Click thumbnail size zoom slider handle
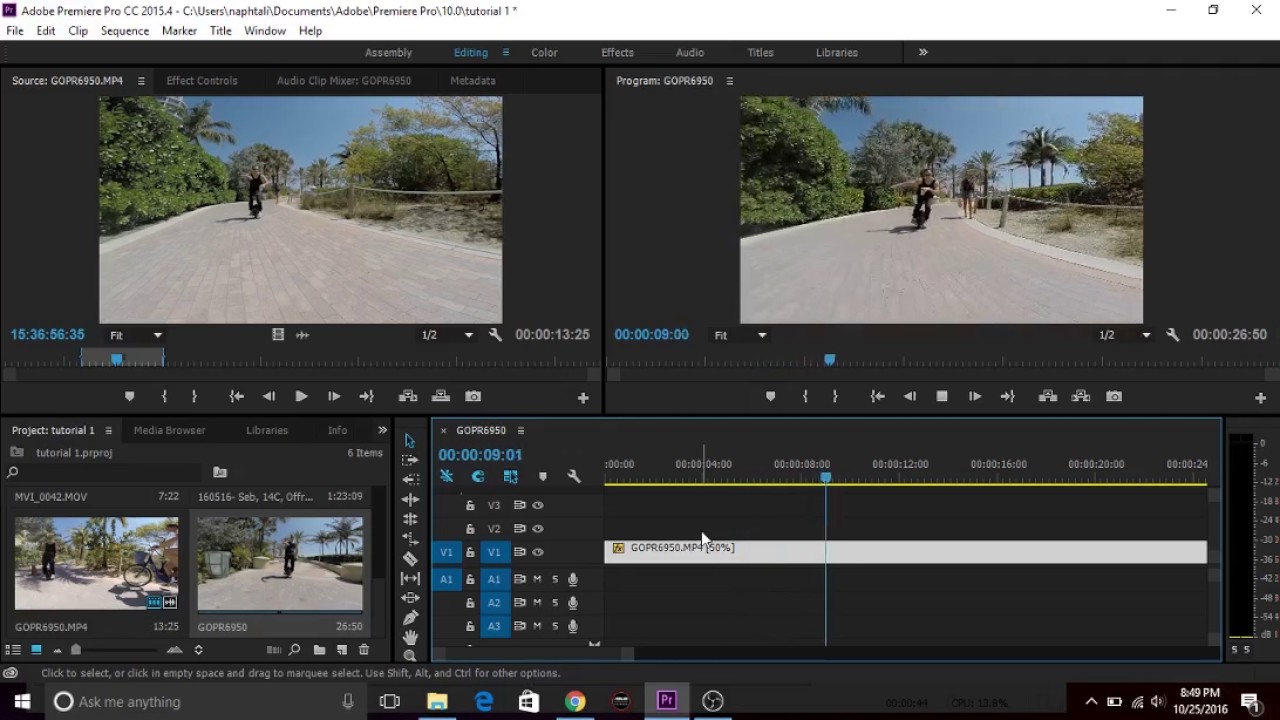 76,650
